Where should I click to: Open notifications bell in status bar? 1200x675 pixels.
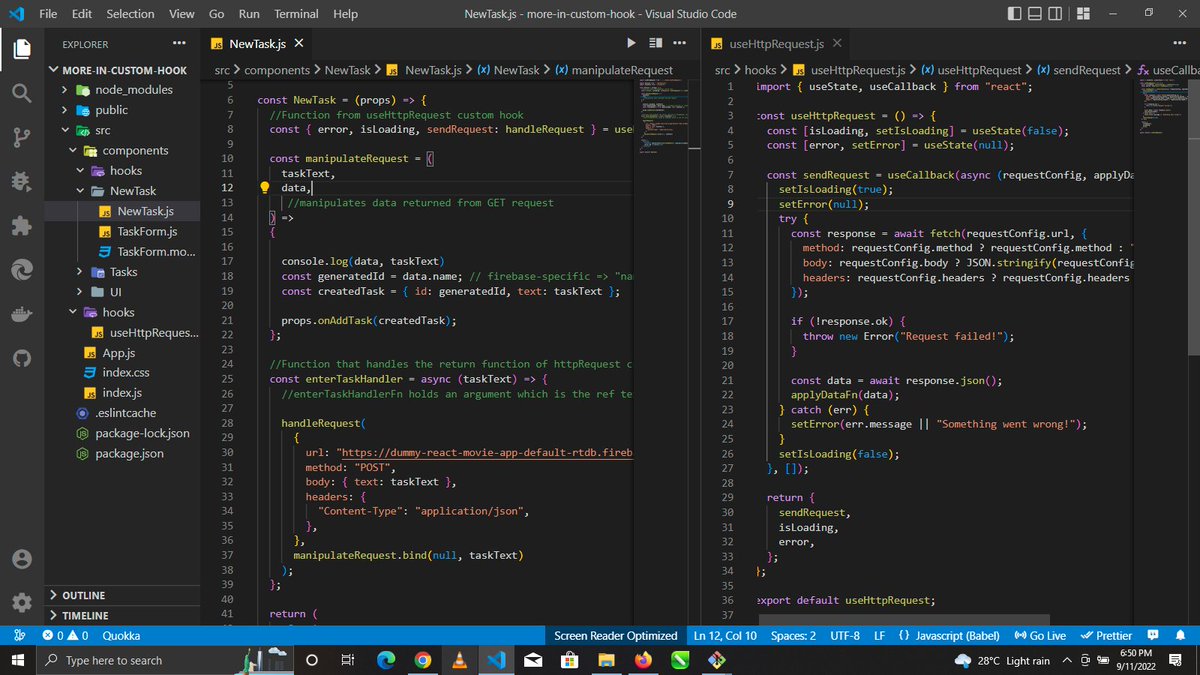[x=1181, y=635]
